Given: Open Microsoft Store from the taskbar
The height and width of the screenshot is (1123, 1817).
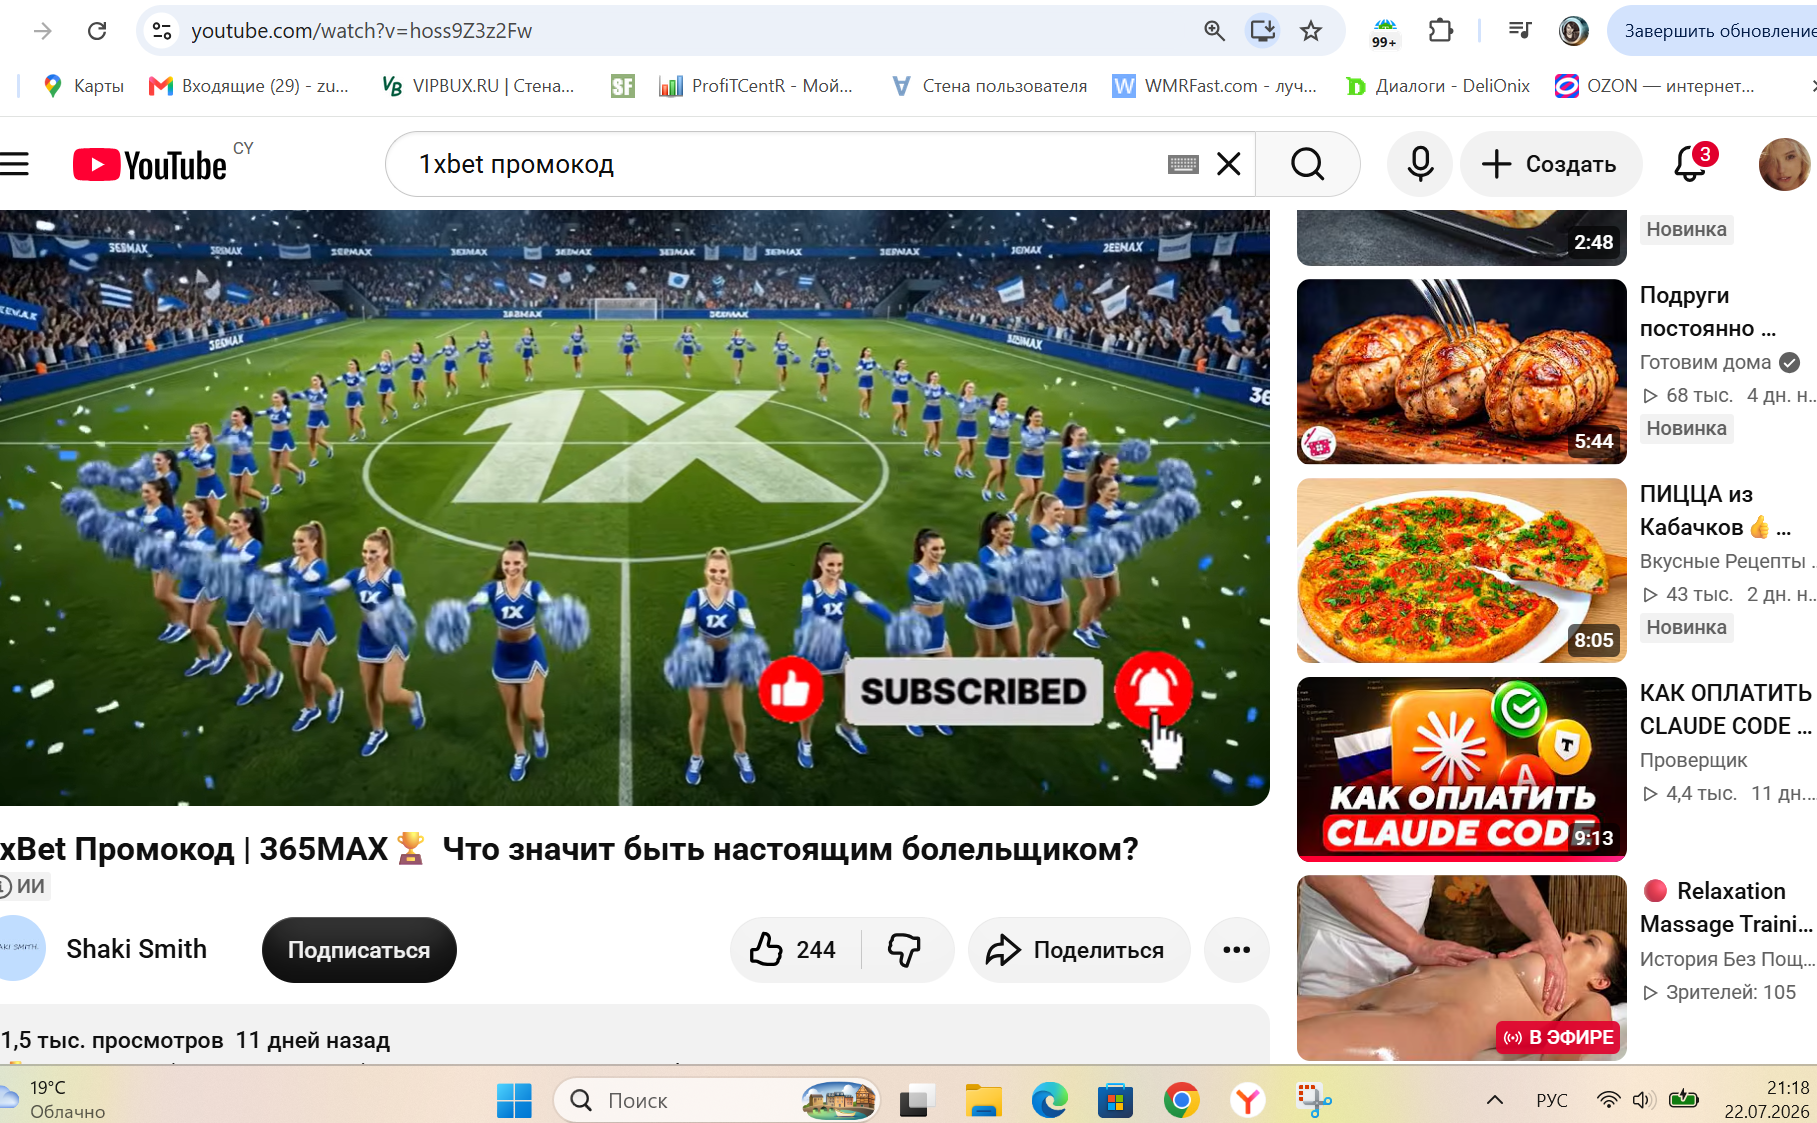Looking at the screenshot, I should (1115, 1101).
